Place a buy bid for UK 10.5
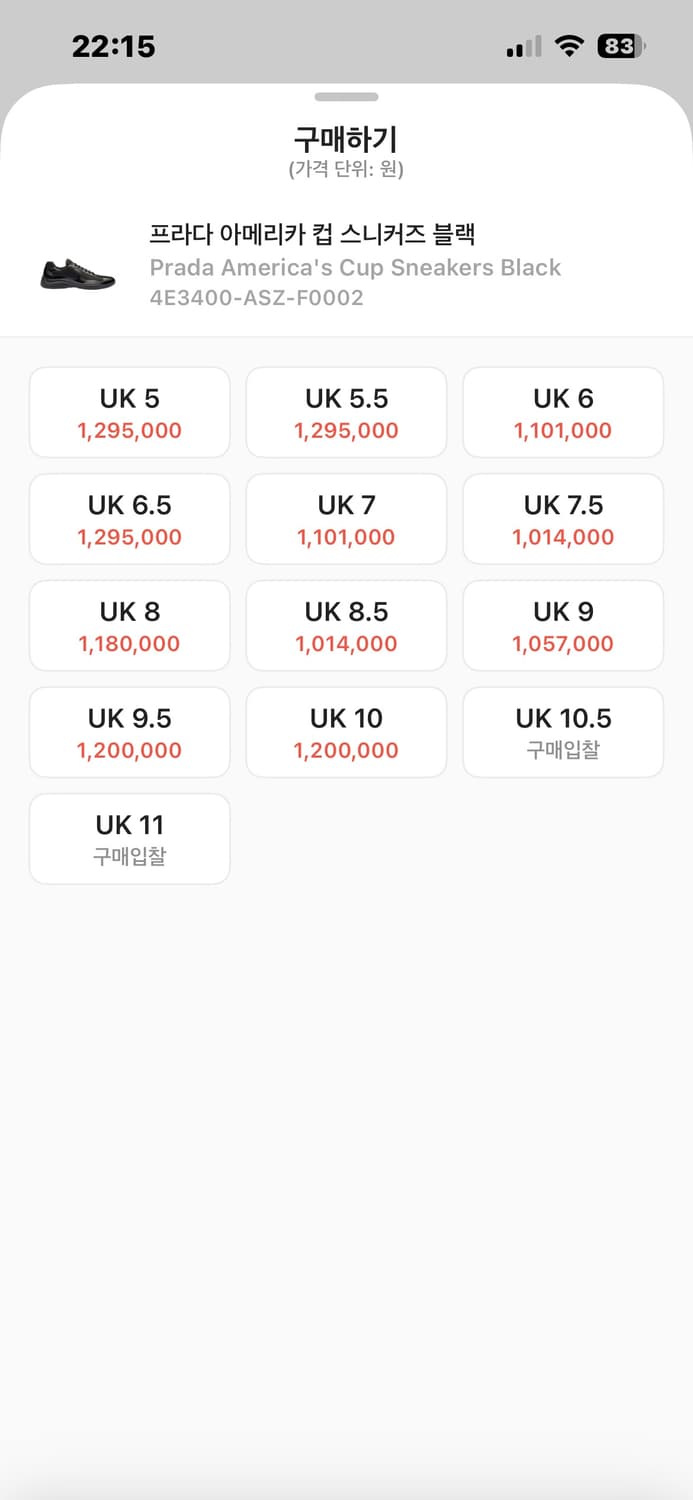693x1500 pixels. 563,732
